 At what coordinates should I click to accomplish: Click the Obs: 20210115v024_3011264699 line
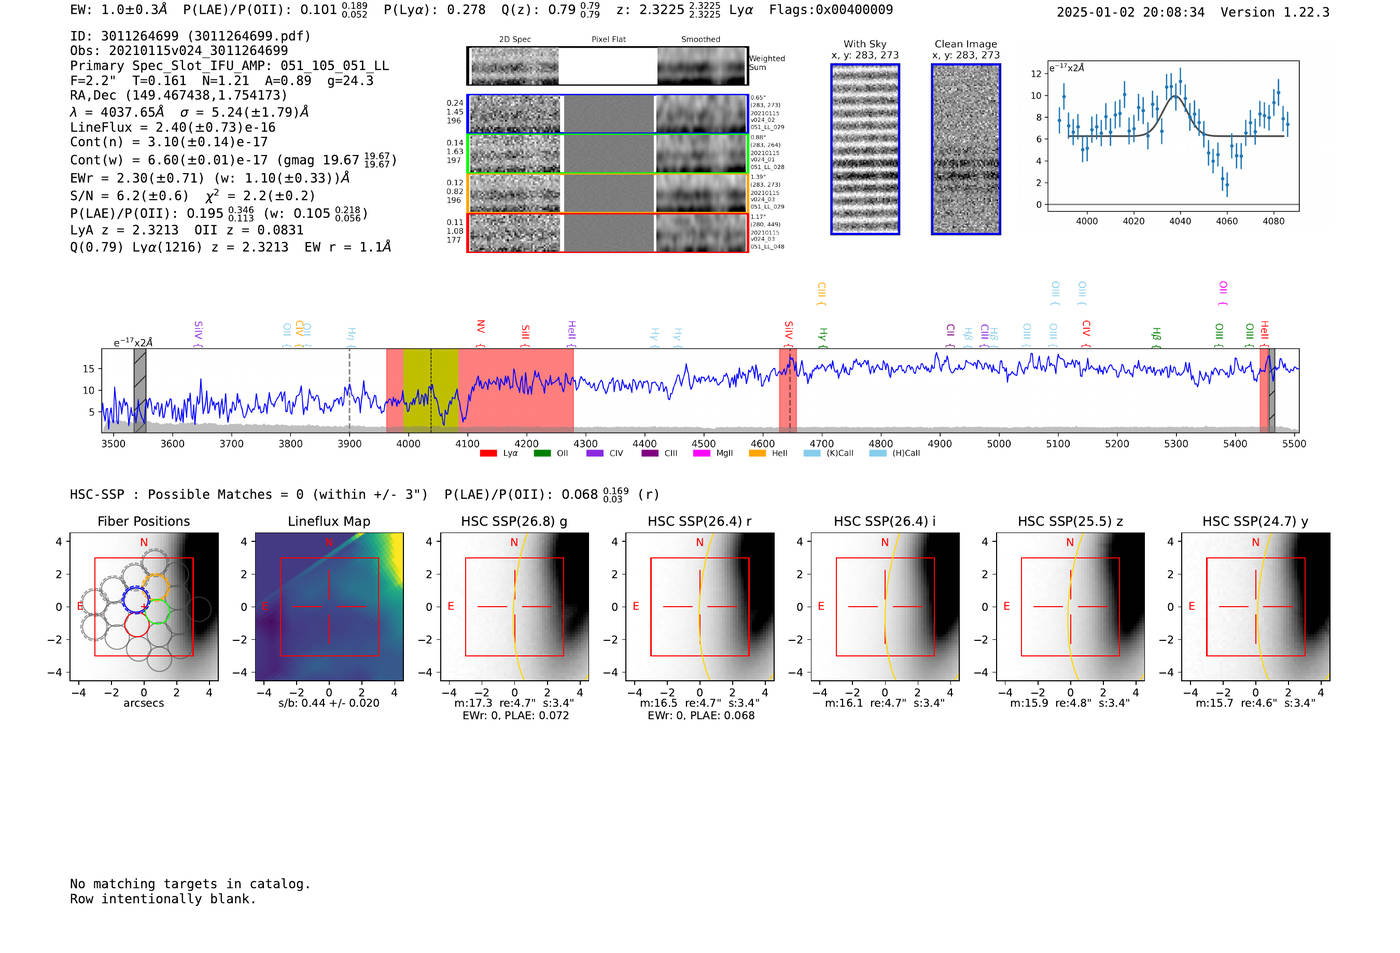(179, 51)
